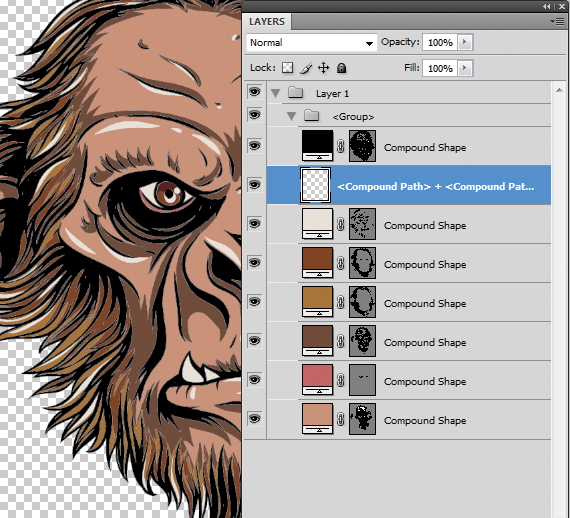Image resolution: width=570 pixels, height=518 pixels.
Task: Click the lock position move icon
Action: click(x=324, y=68)
